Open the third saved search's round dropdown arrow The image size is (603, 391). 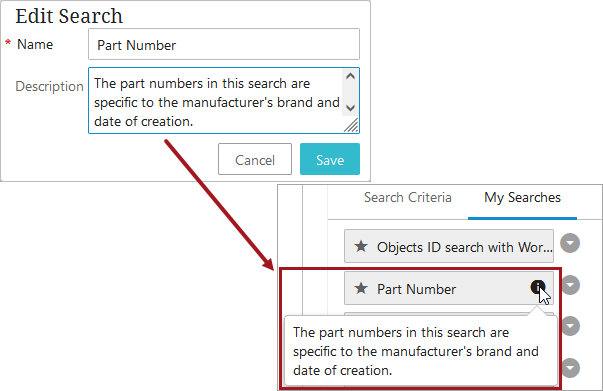(x=570, y=326)
